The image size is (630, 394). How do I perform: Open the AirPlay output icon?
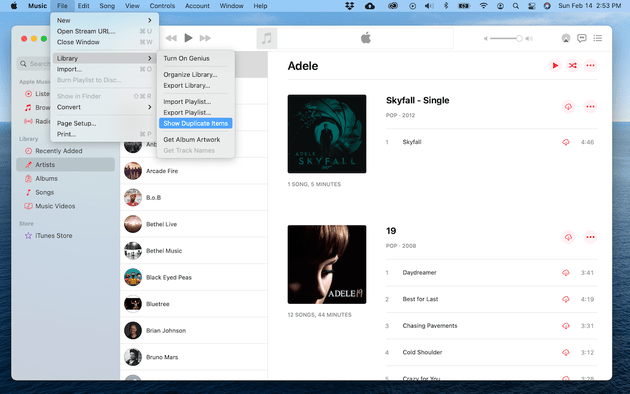(x=566, y=38)
